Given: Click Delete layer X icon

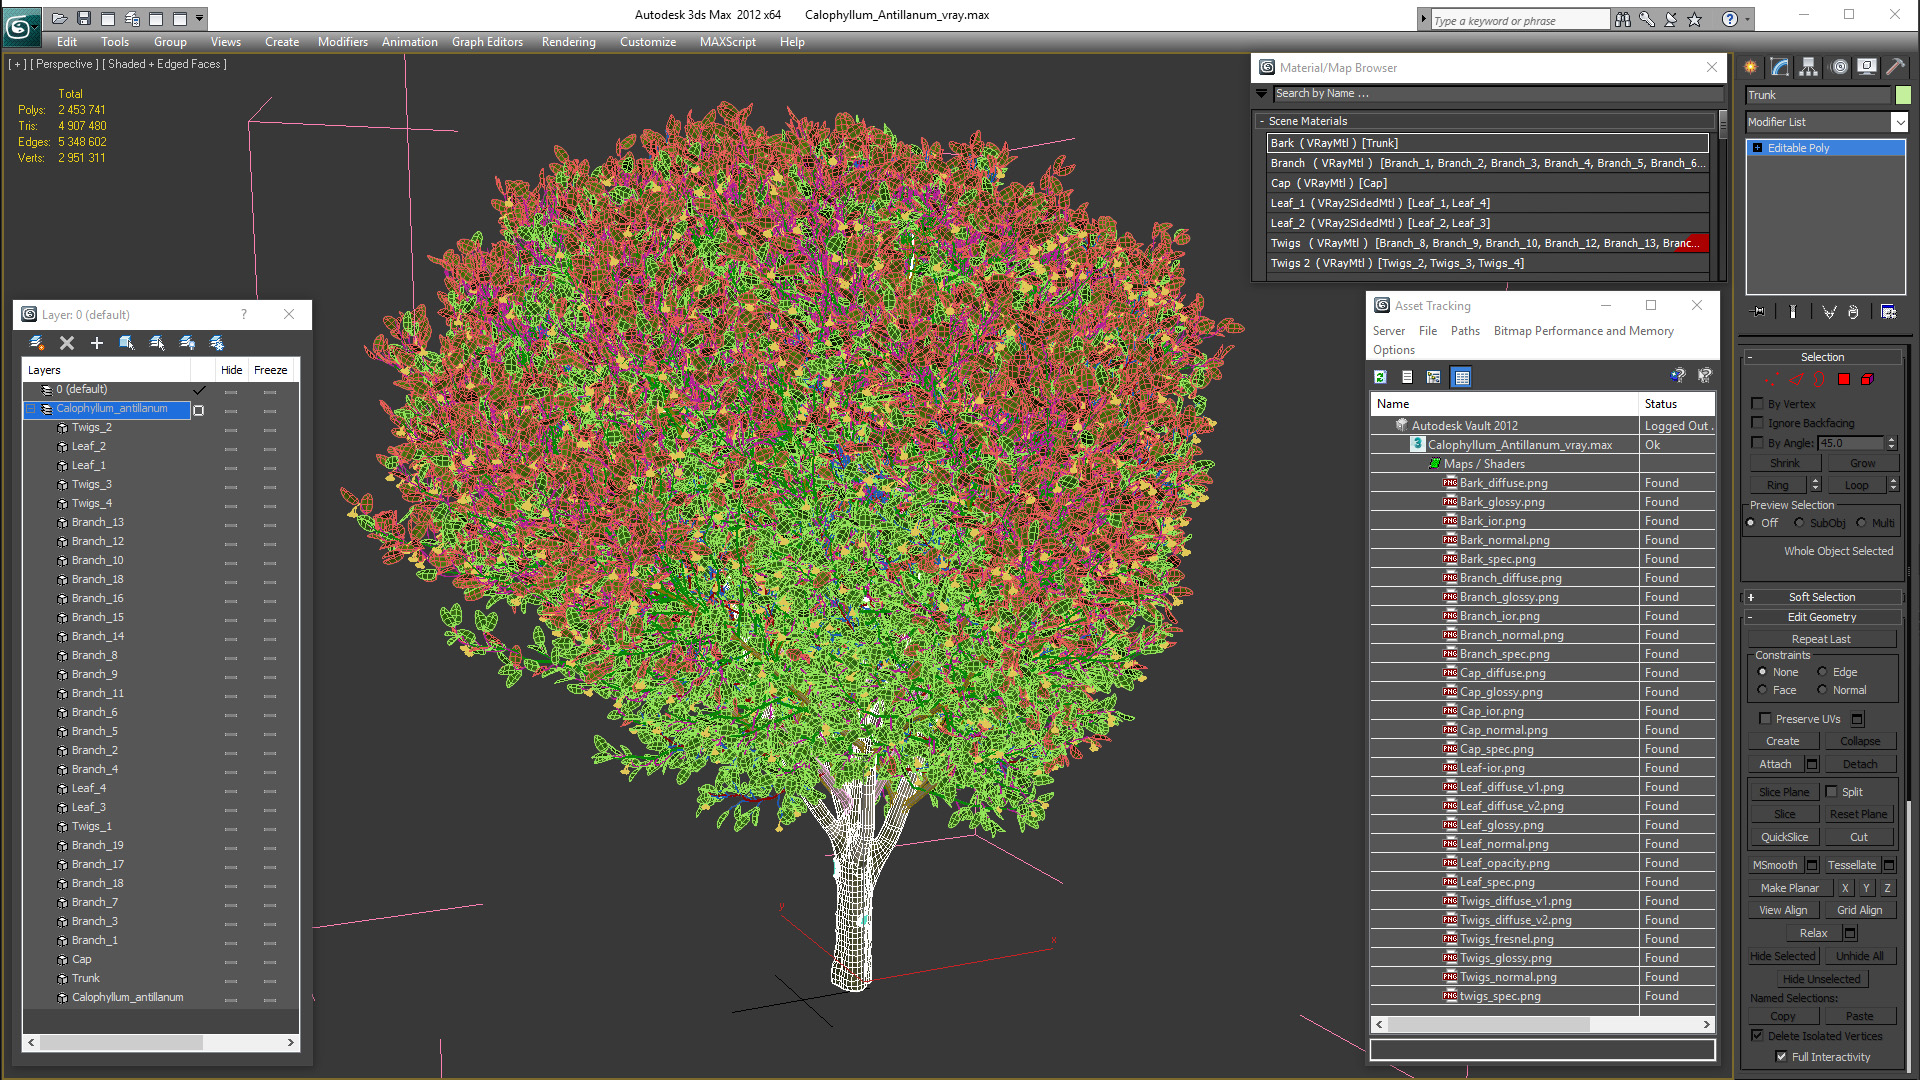Looking at the screenshot, I should [x=67, y=343].
